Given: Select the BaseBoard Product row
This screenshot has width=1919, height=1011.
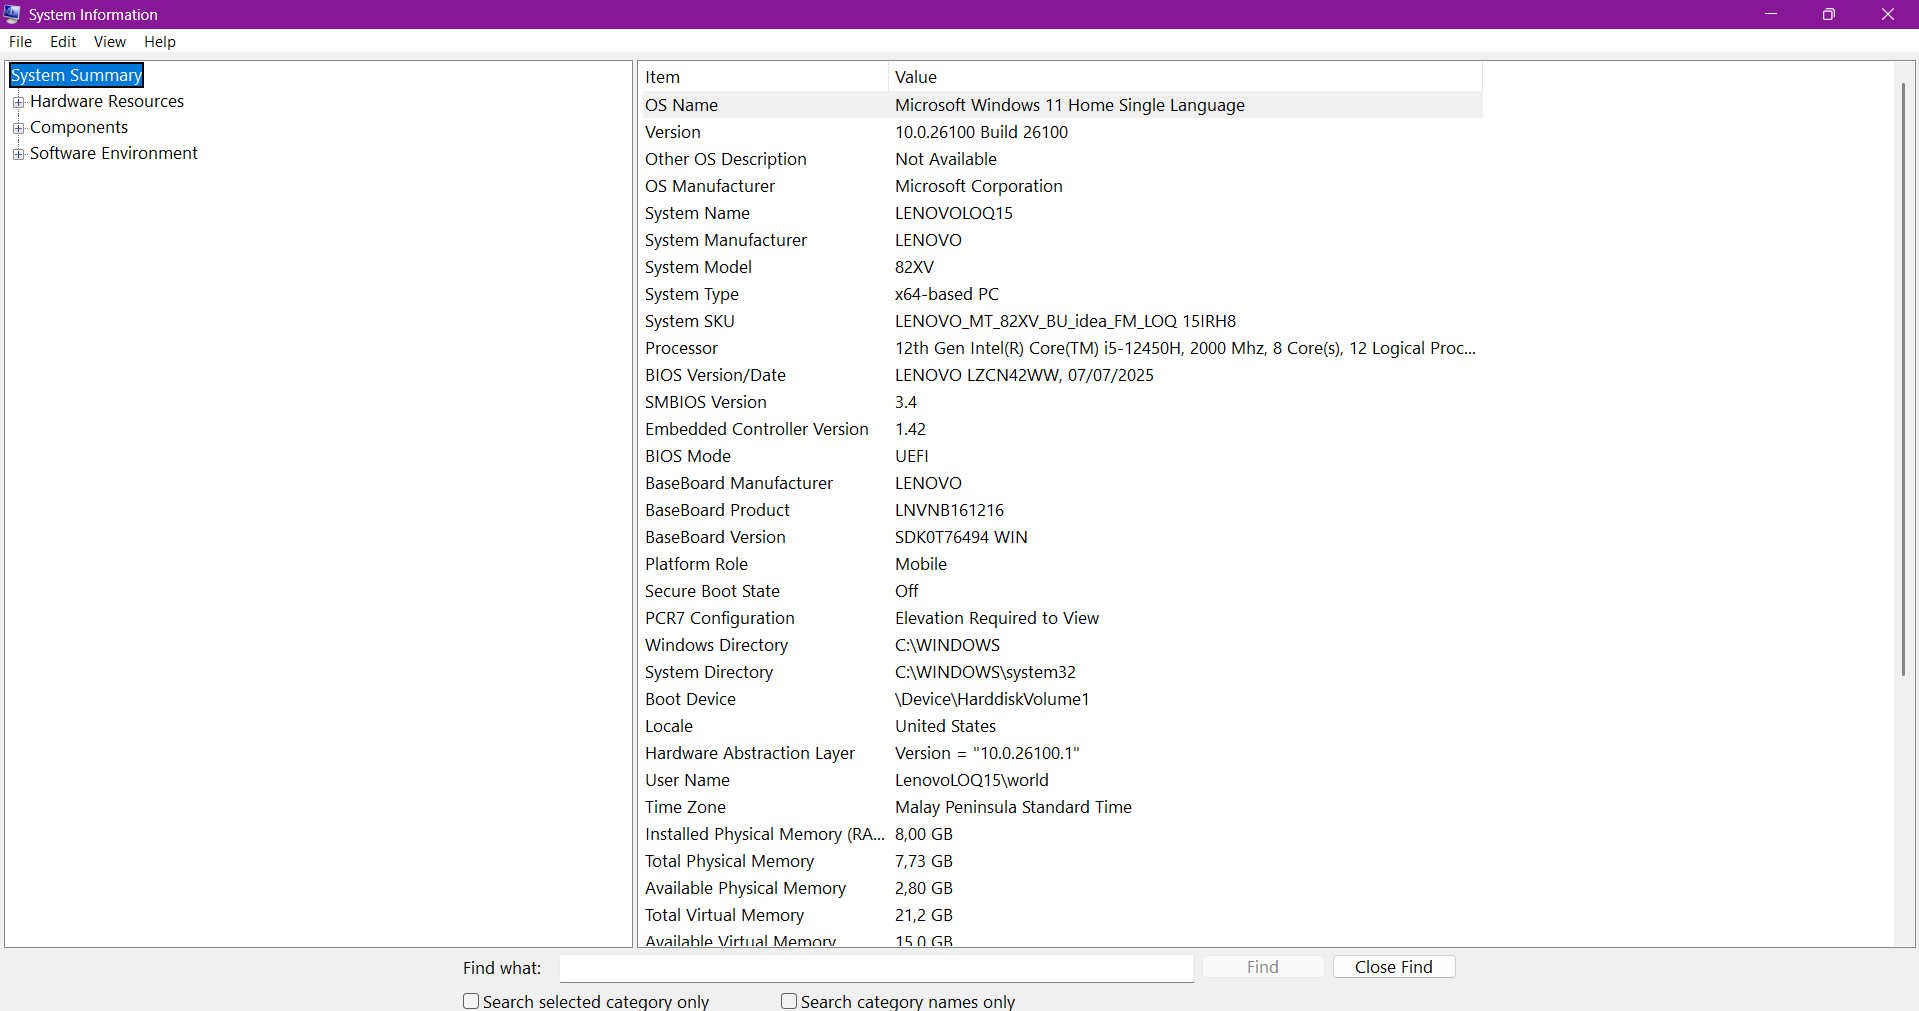Looking at the screenshot, I should (1060, 510).
